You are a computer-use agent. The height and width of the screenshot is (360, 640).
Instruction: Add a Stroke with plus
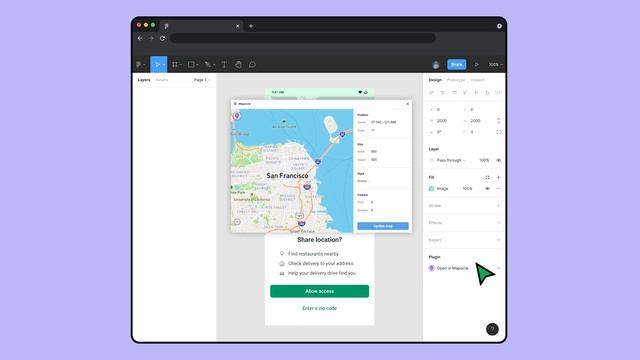[498, 206]
